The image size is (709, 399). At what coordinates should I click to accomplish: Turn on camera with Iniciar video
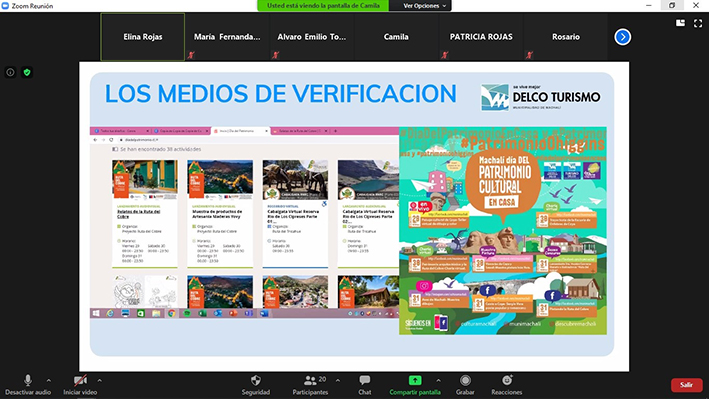coord(80,385)
